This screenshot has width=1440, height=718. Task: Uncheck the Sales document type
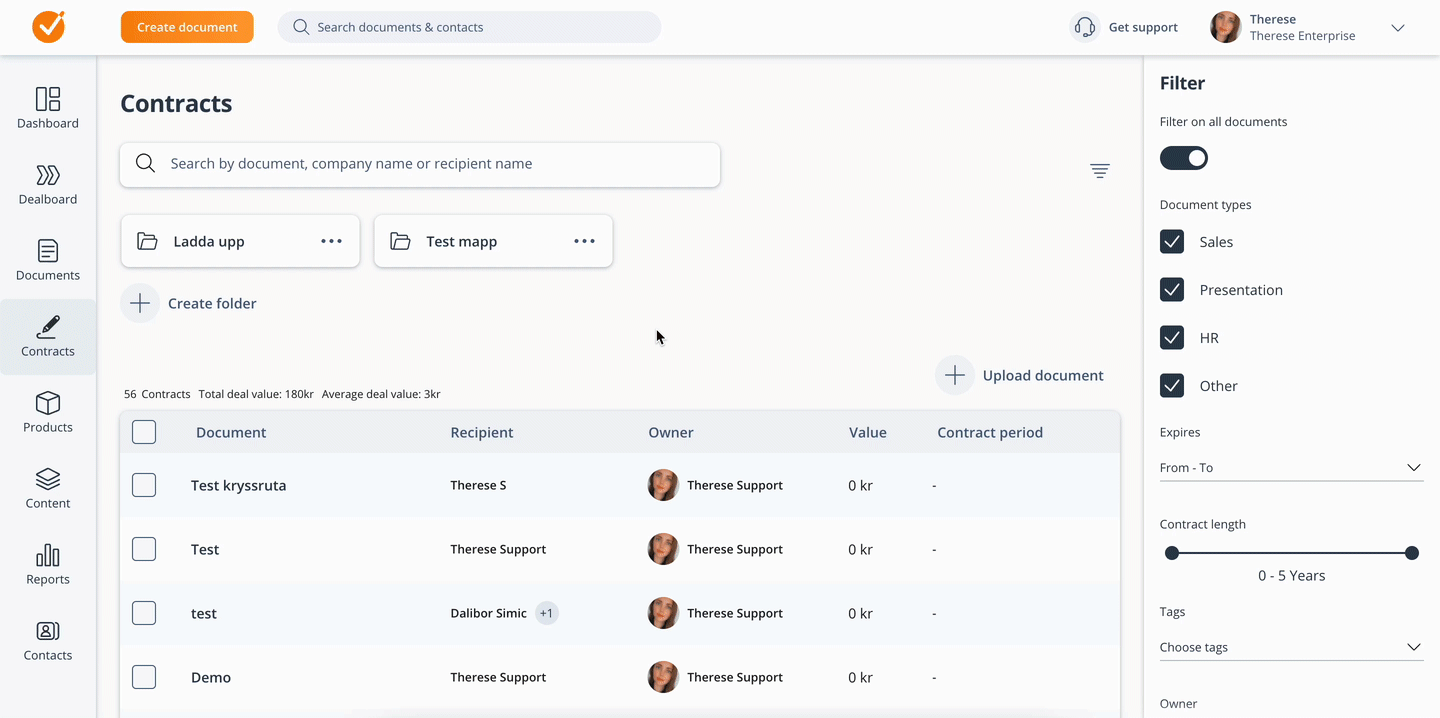(1172, 242)
